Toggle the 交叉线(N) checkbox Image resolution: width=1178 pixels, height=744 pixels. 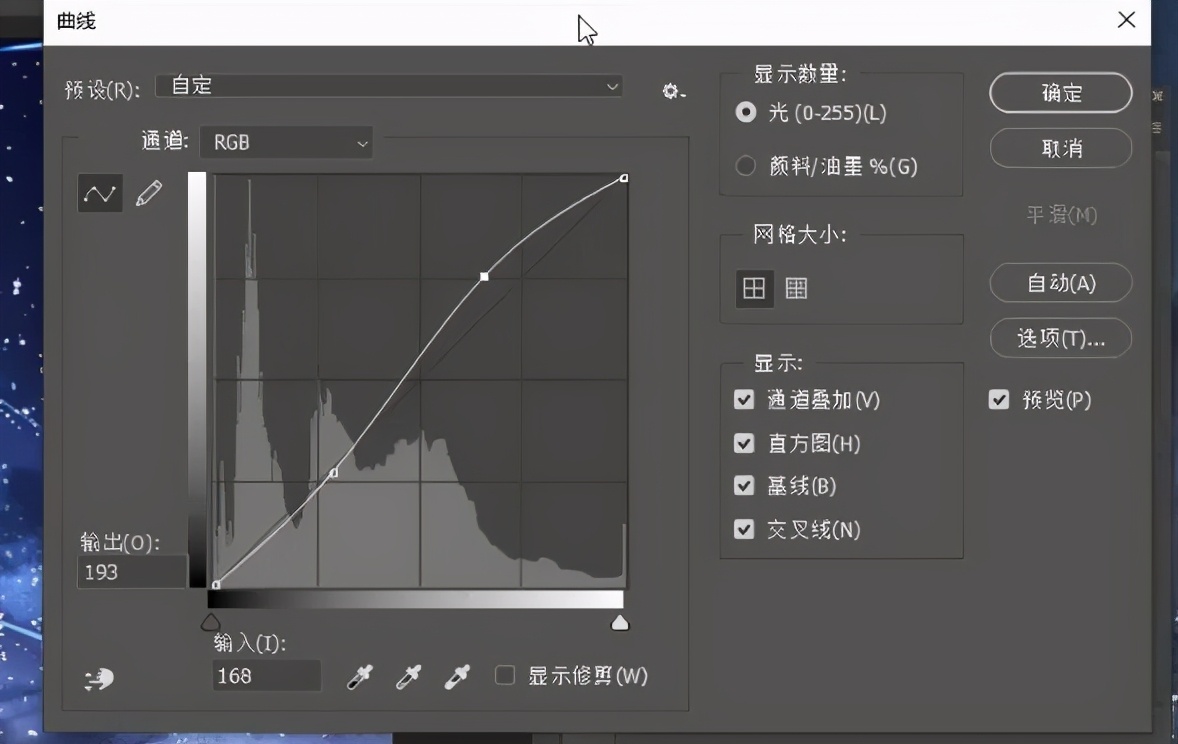click(744, 529)
